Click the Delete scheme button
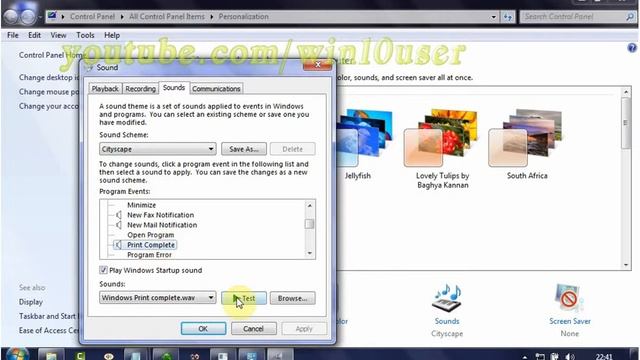 coord(292,149)
